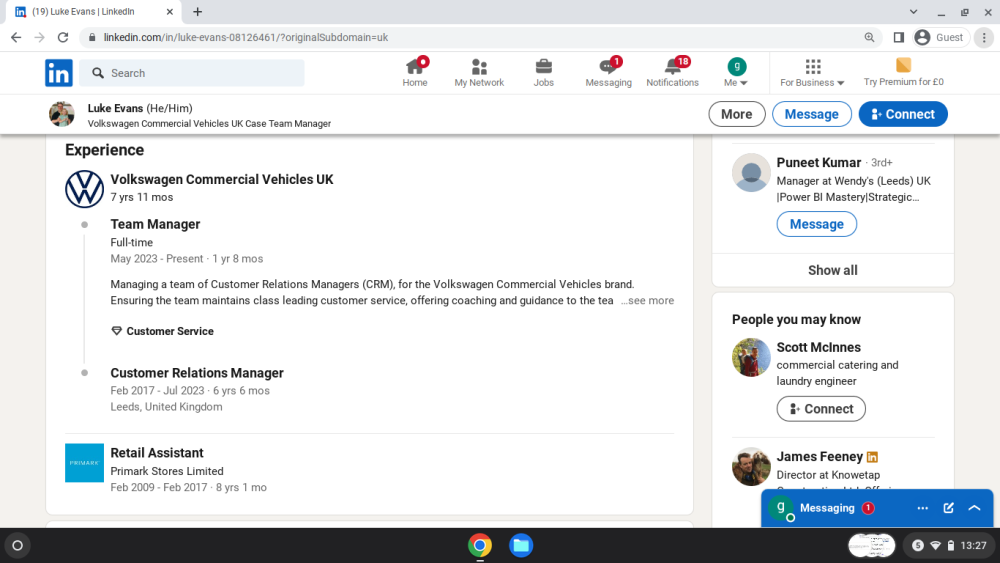Click More button on Luke Evans header
The height and width of the screenshot is (563, 1000).
737,114
